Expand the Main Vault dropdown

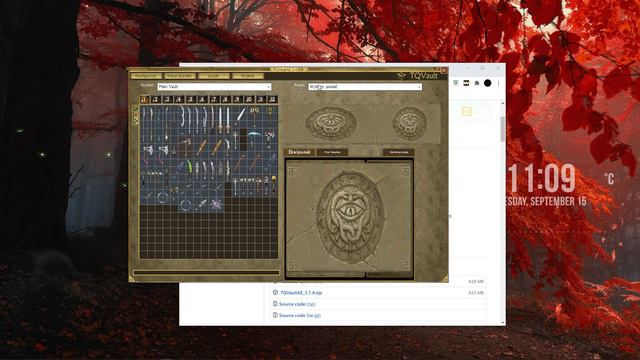(x=214, y=87)
